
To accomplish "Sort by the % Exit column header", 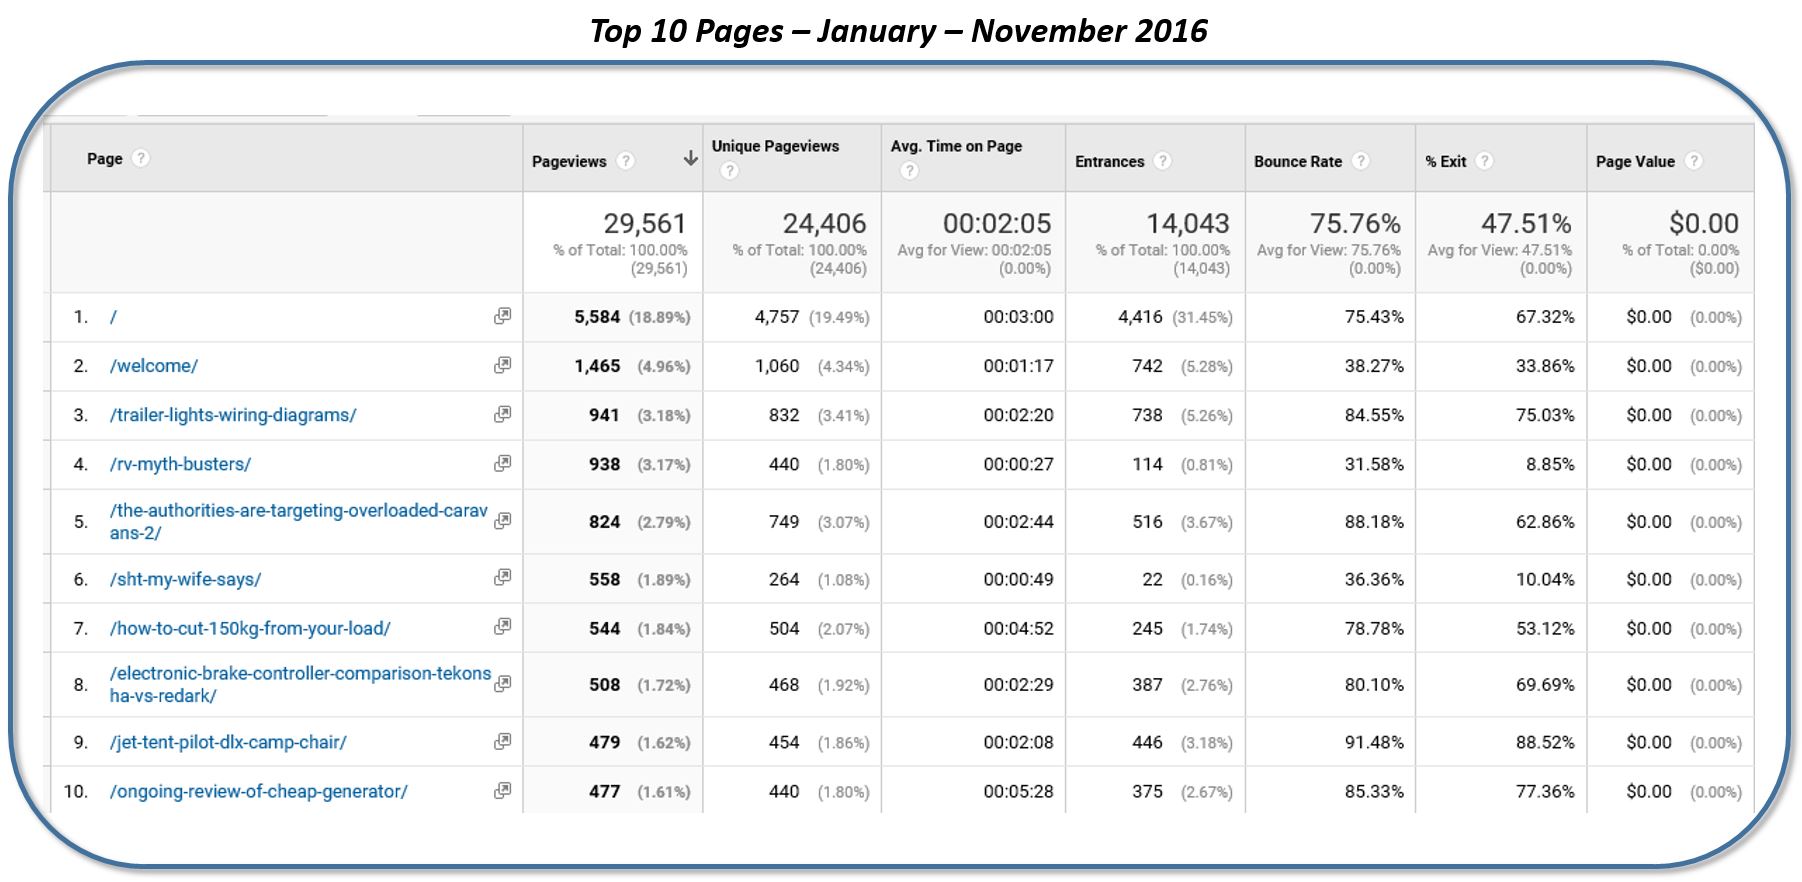I will (x=1446, y=161).
